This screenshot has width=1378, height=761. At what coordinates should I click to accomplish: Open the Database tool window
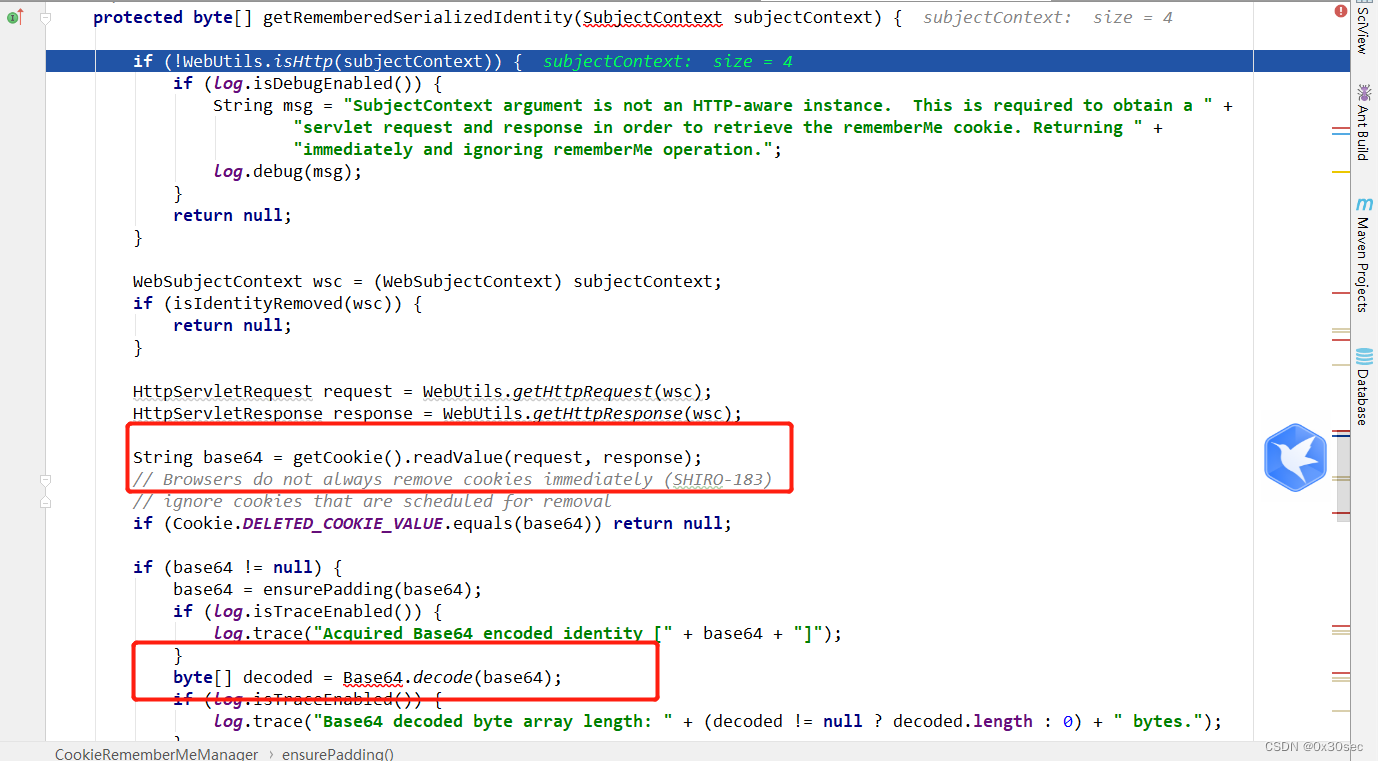pyautogui.click(x=1362, y=387)
